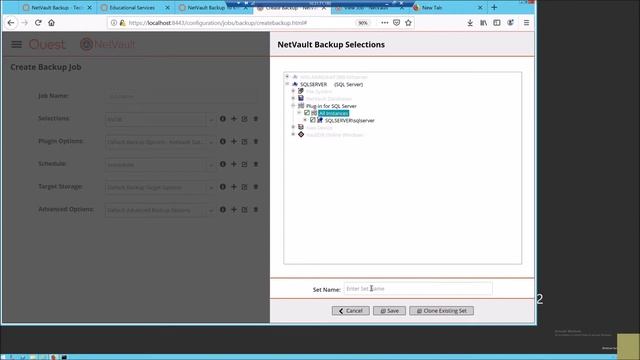Focus the Job Name input field

(x=182, y=96)
